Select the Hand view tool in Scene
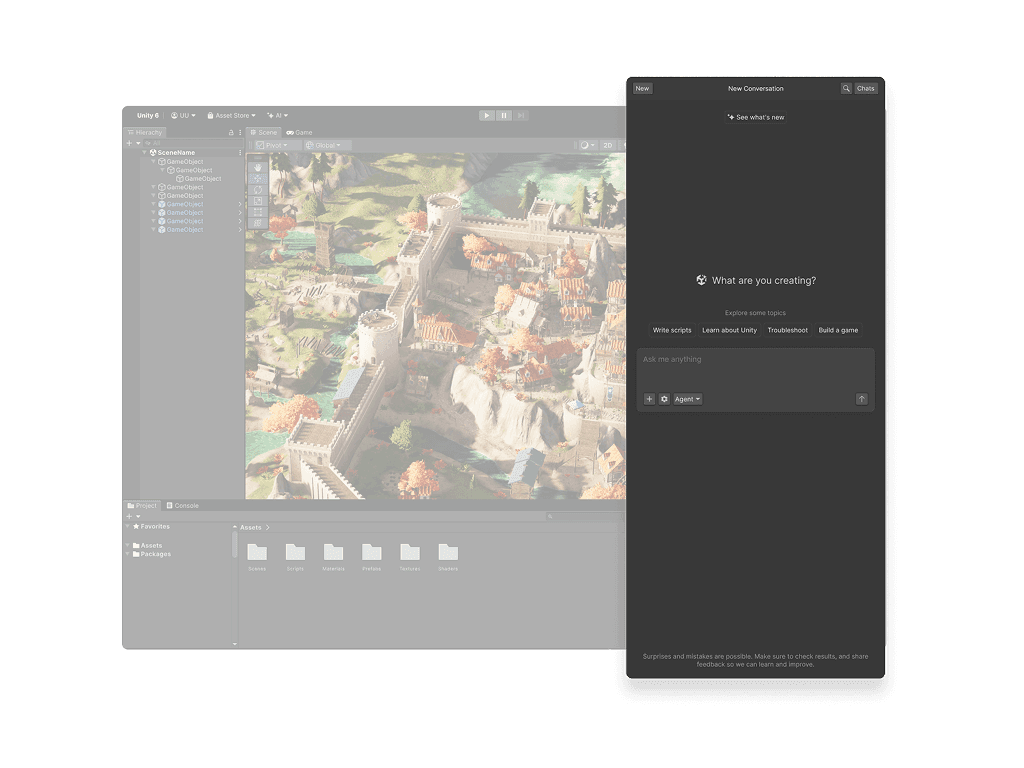Image resolution: width=1024 pixels, height=768 pixels. pyautogui.click(x=258, y=167)
